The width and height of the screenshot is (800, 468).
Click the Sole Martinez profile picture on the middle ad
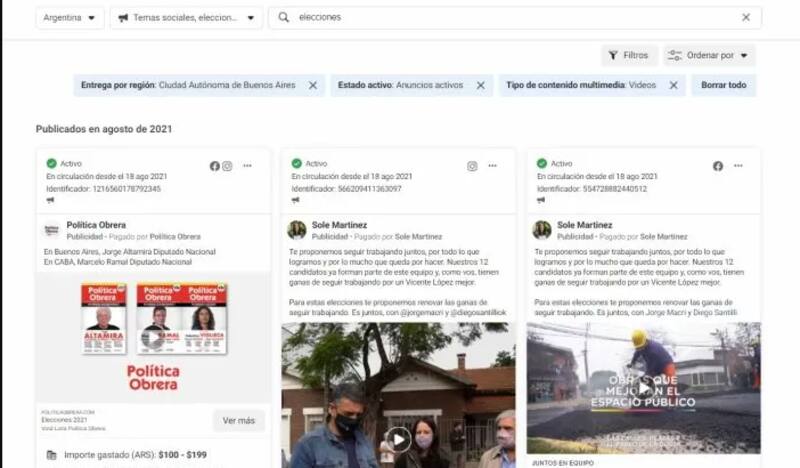click(x=297, y=230)
